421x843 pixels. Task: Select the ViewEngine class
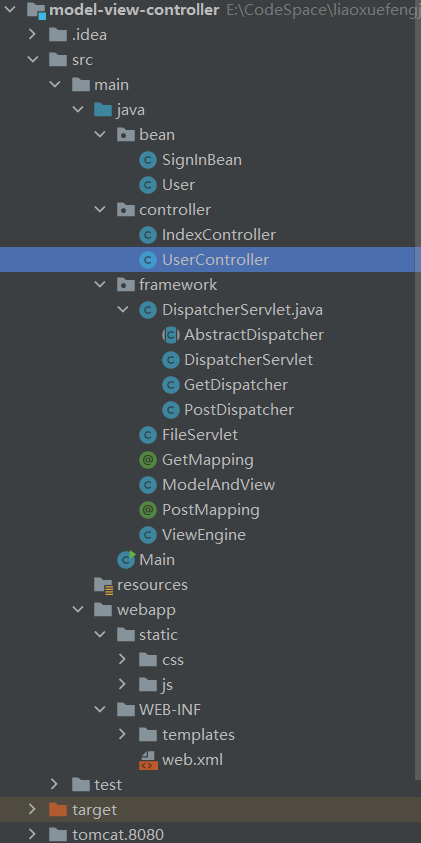204,535
